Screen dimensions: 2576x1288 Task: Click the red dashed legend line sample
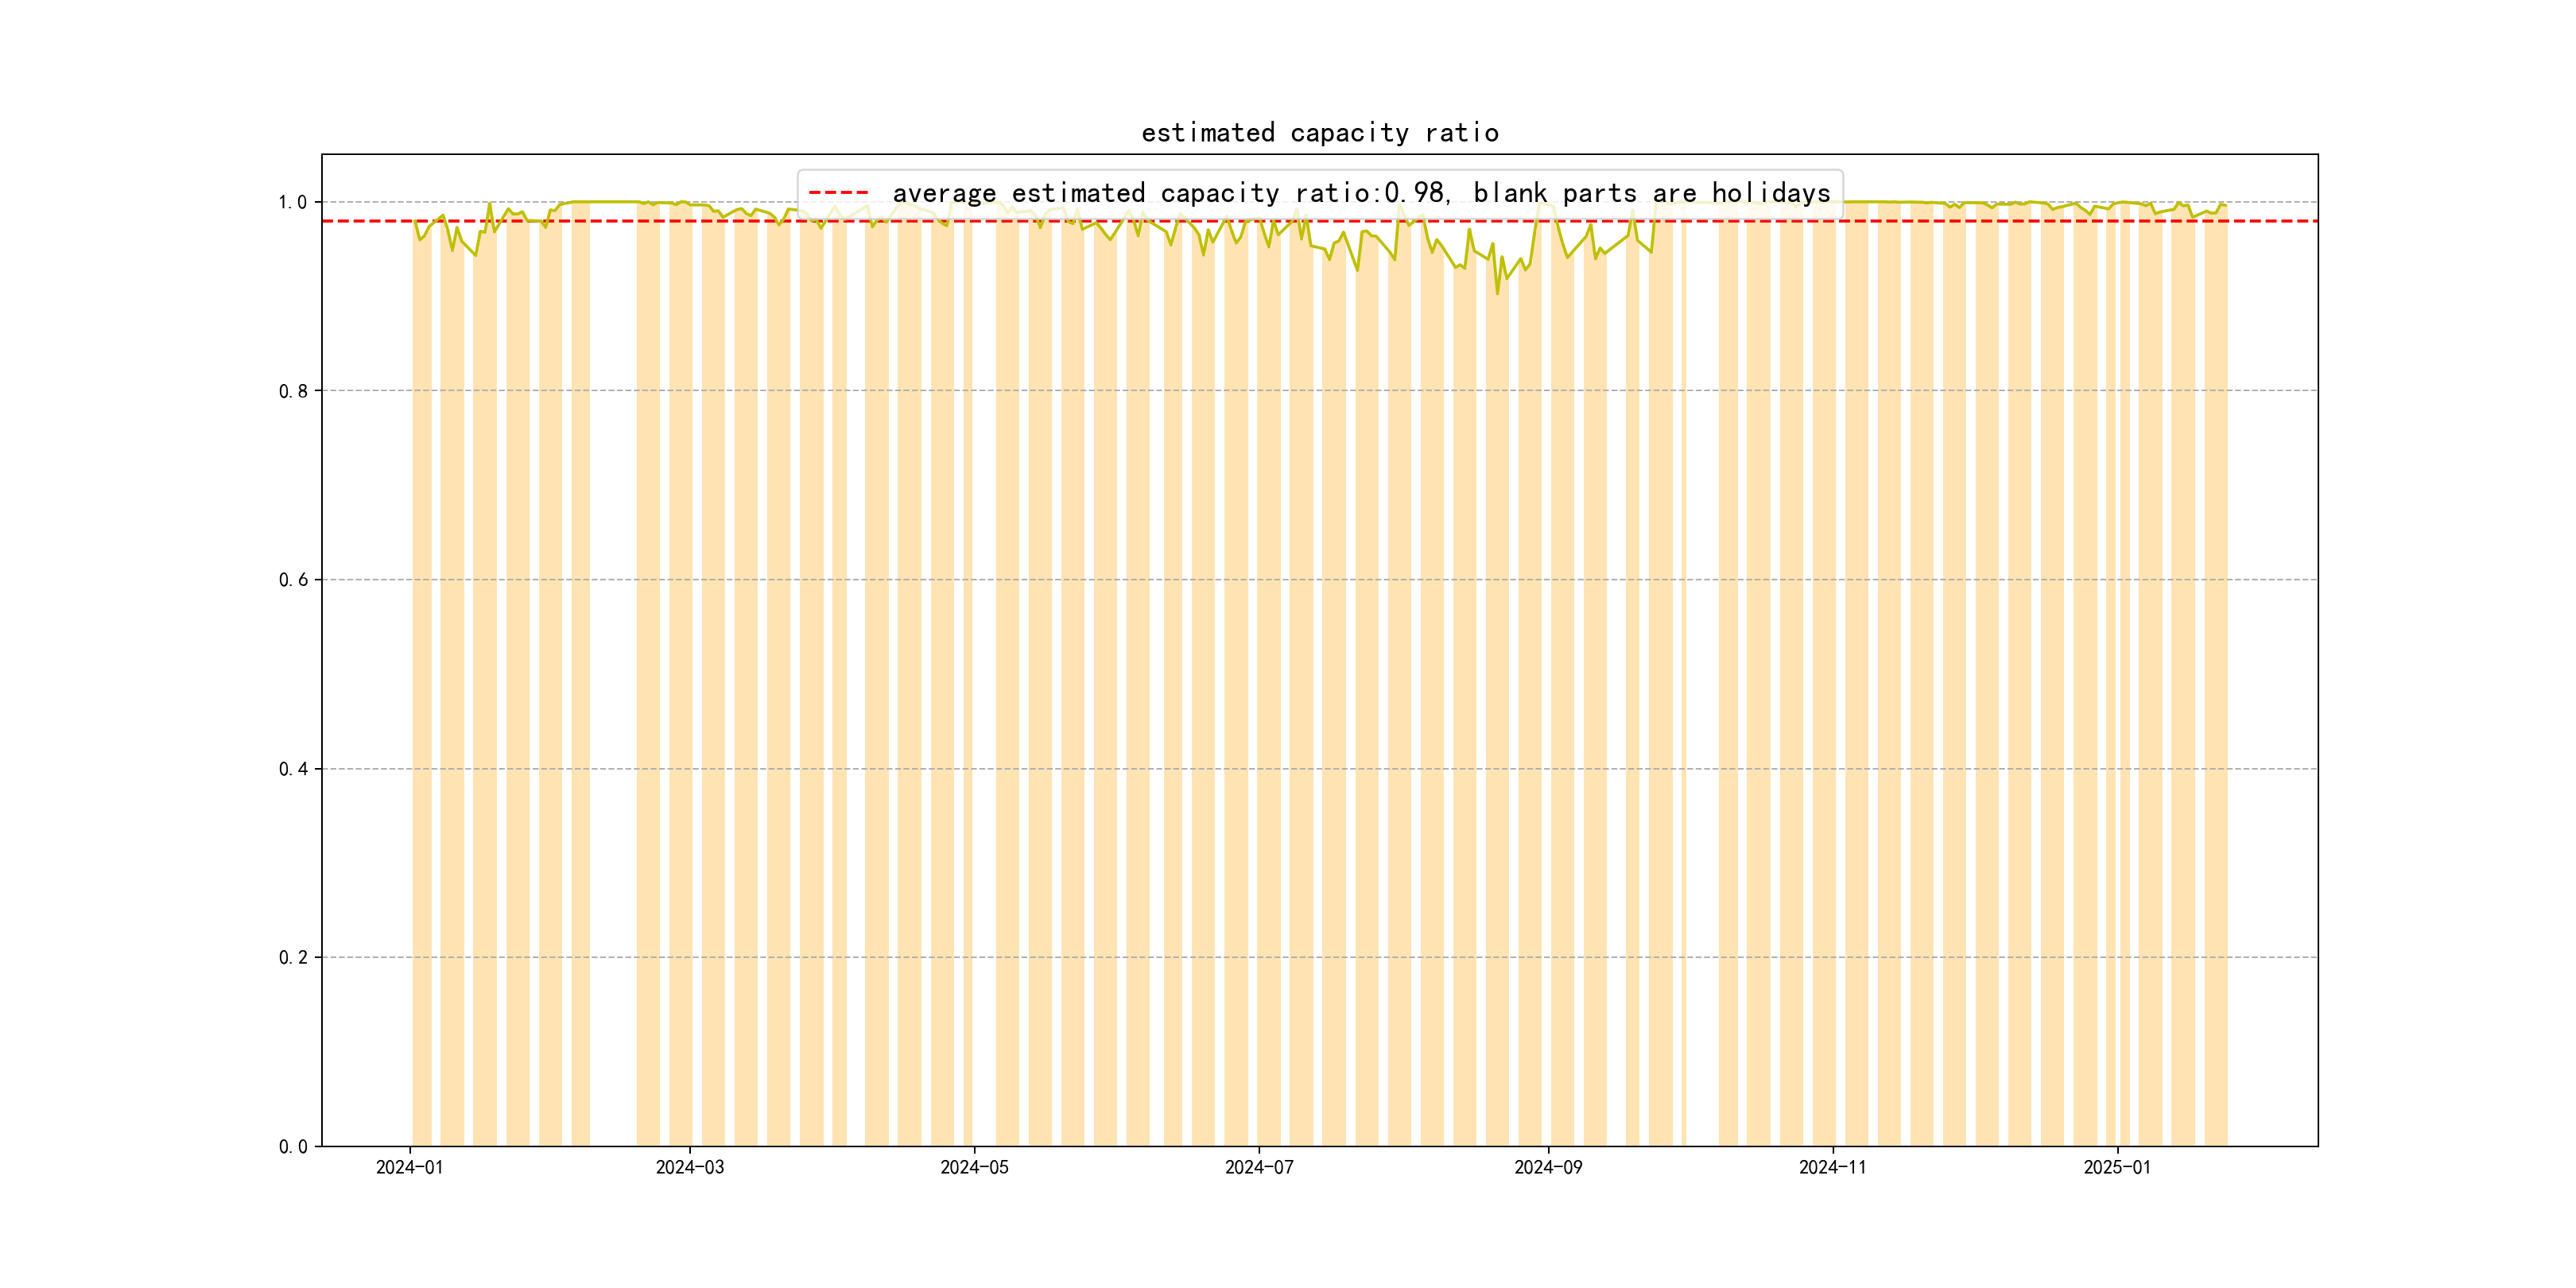tap(838, 192)
